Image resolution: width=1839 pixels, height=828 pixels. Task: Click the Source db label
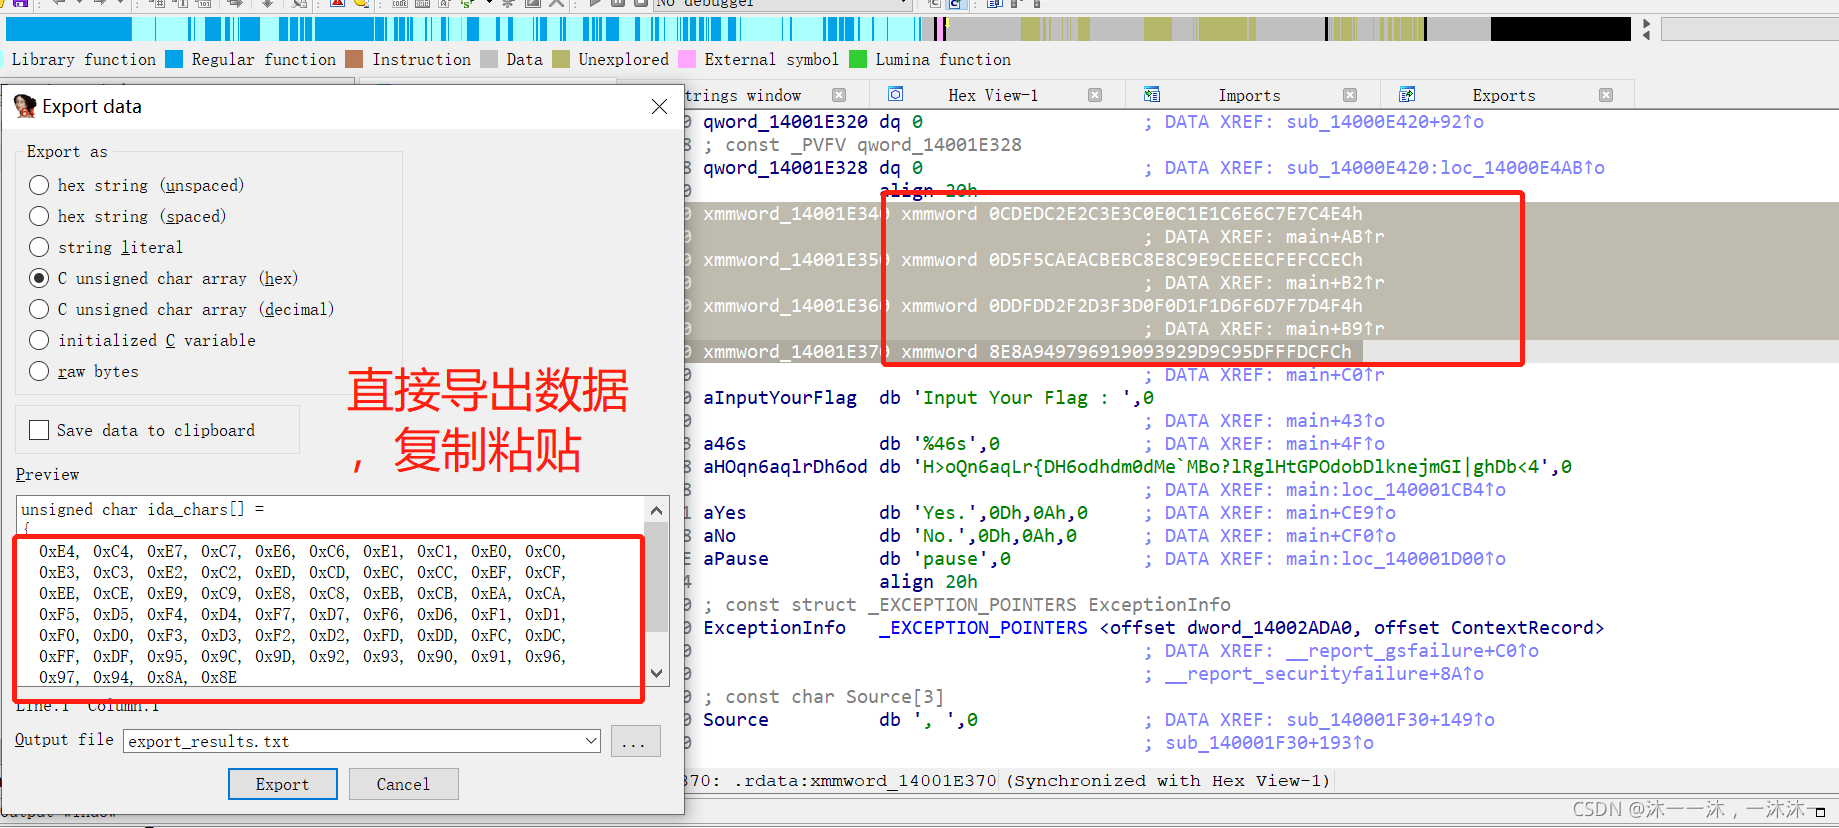point(736,719)
